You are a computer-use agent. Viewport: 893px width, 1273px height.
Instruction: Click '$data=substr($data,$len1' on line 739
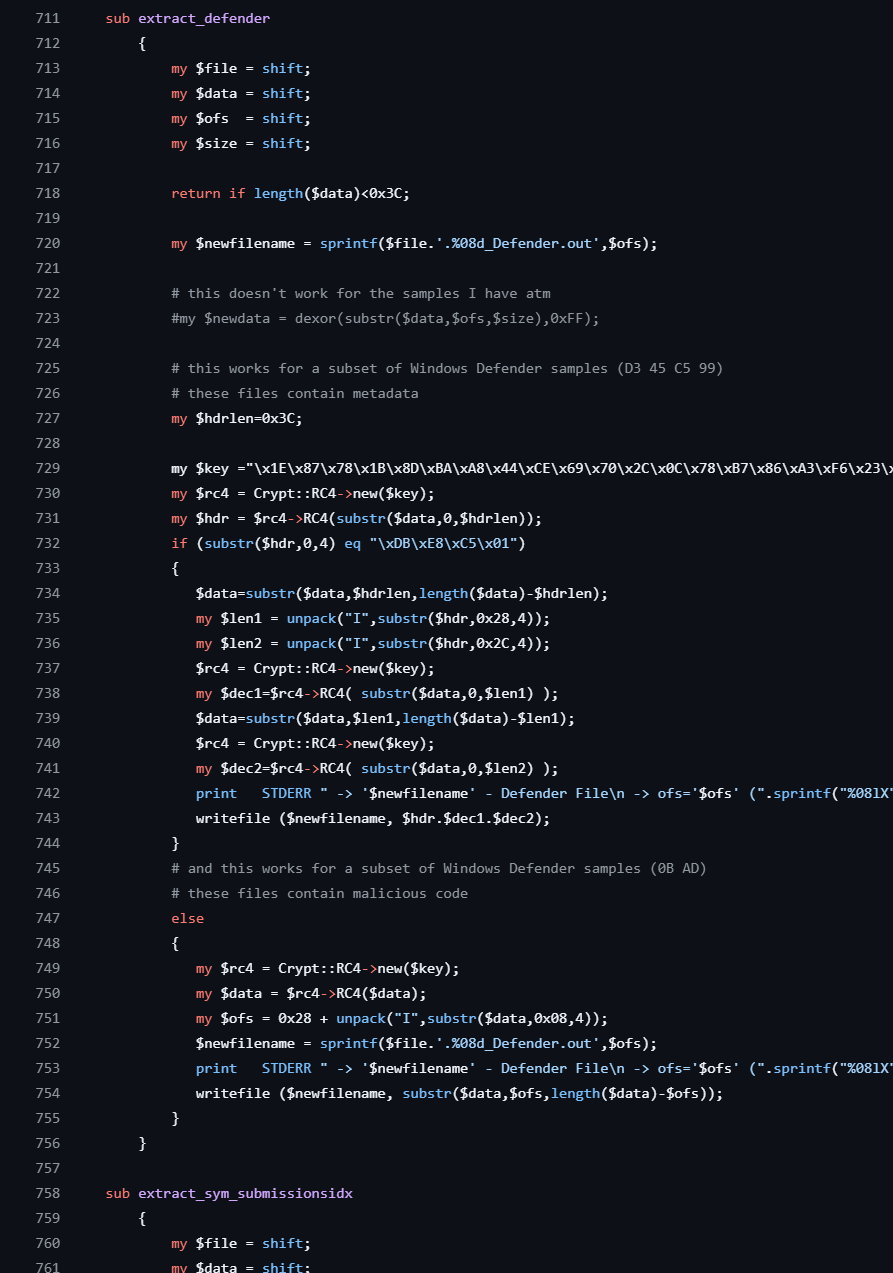385,718
